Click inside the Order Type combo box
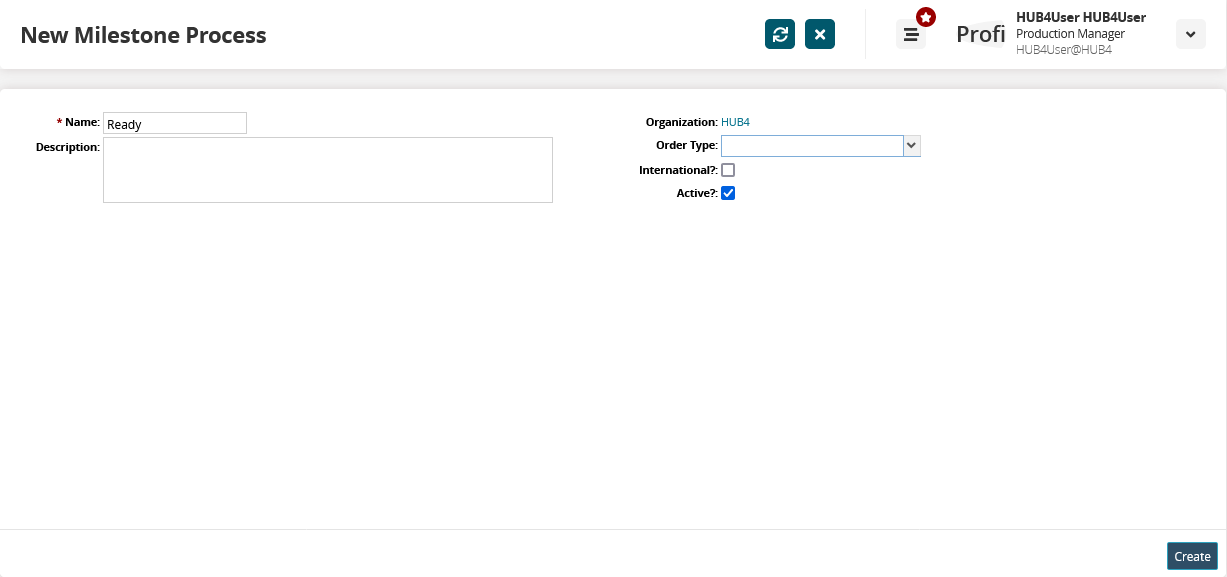Screen dimensions: 1227x577 (811, 146)
